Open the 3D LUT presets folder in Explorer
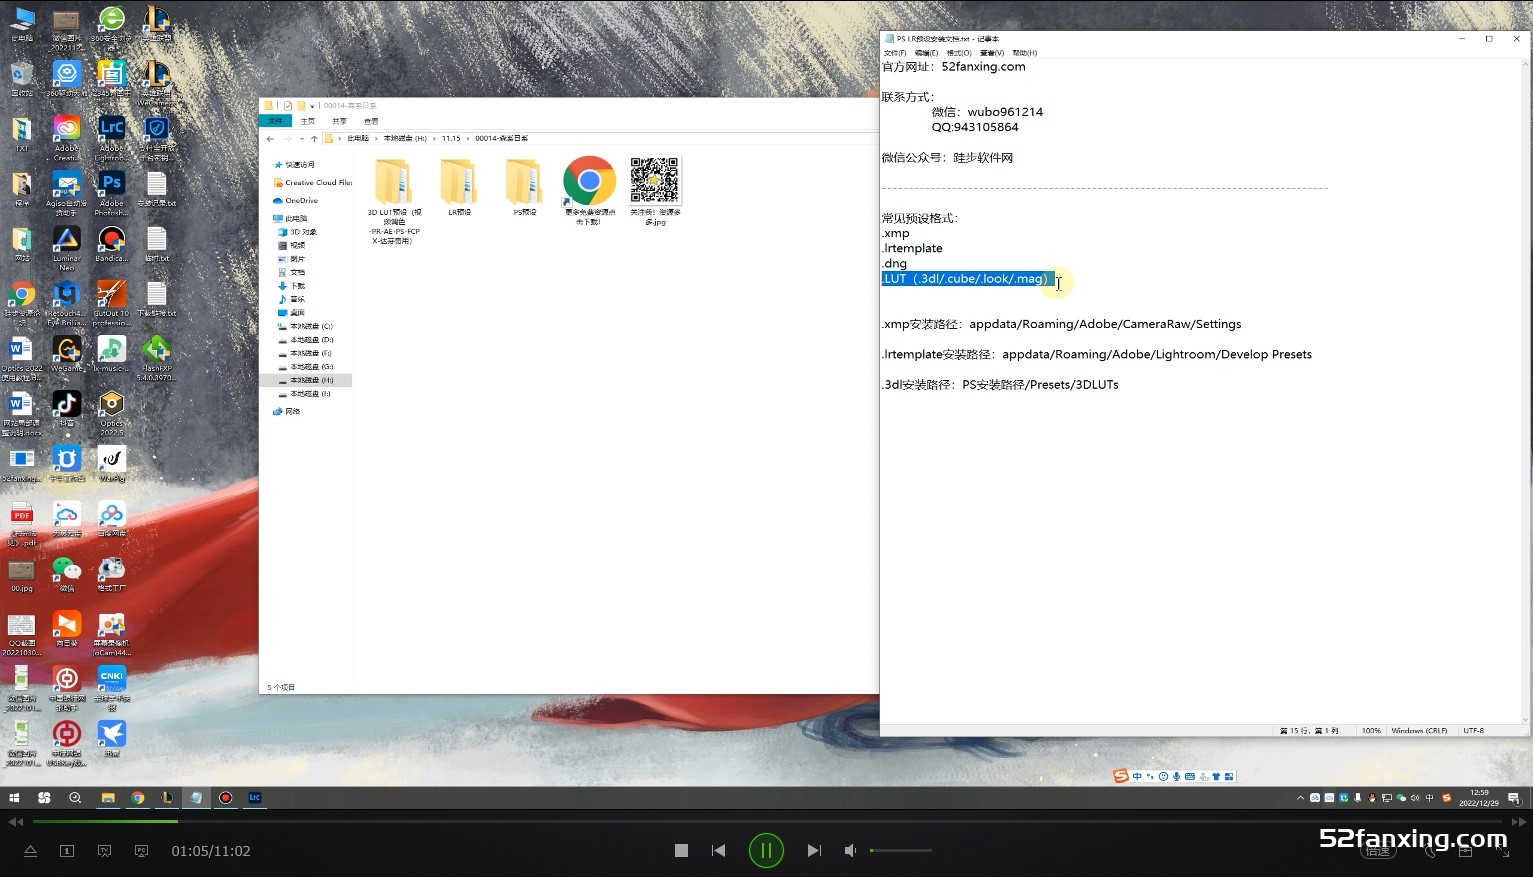Viewport: 1533px width, 877px height. point(394,200)
